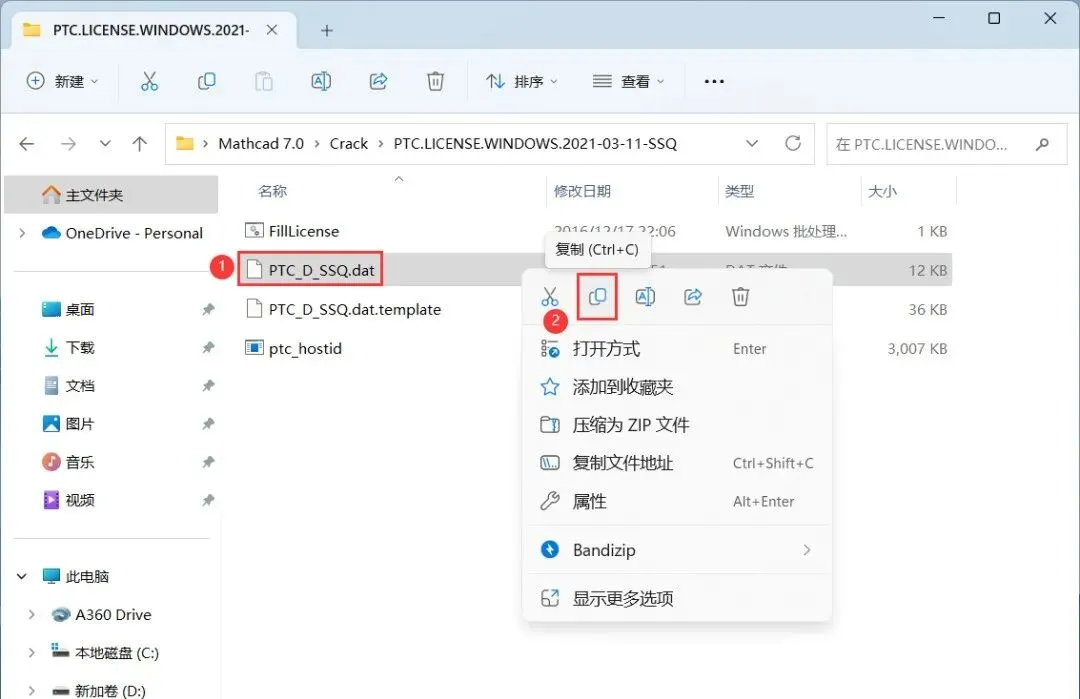Expand the 本地磁盘 (C:) tree node
Screen dimensions: 1080x699
31,653
